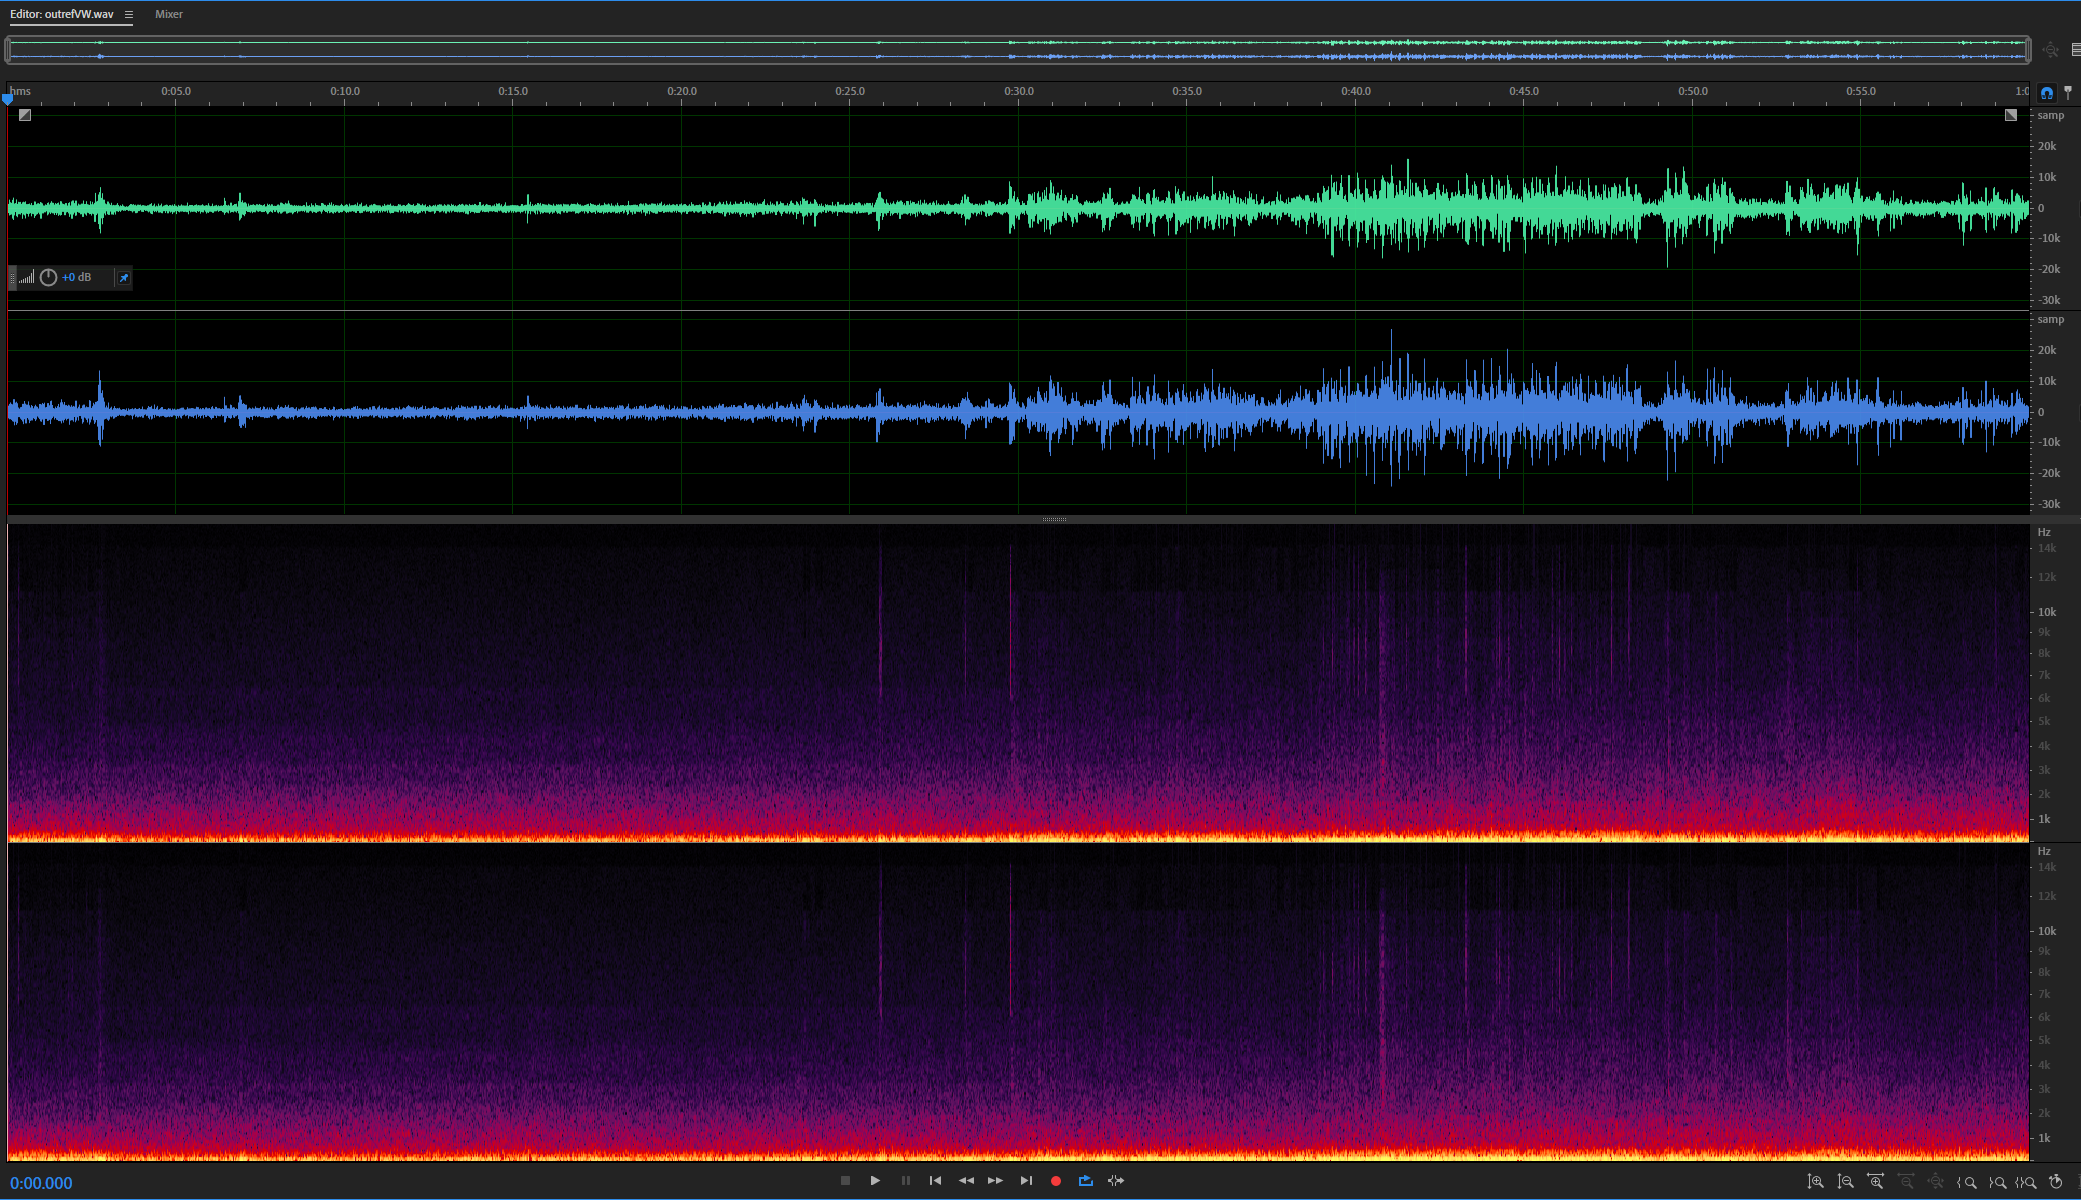The height and width of the screenshot is (1200, 2081).
Task: Select the Editor: outrefVW.wav tab
Action: (x=62, y=14)
